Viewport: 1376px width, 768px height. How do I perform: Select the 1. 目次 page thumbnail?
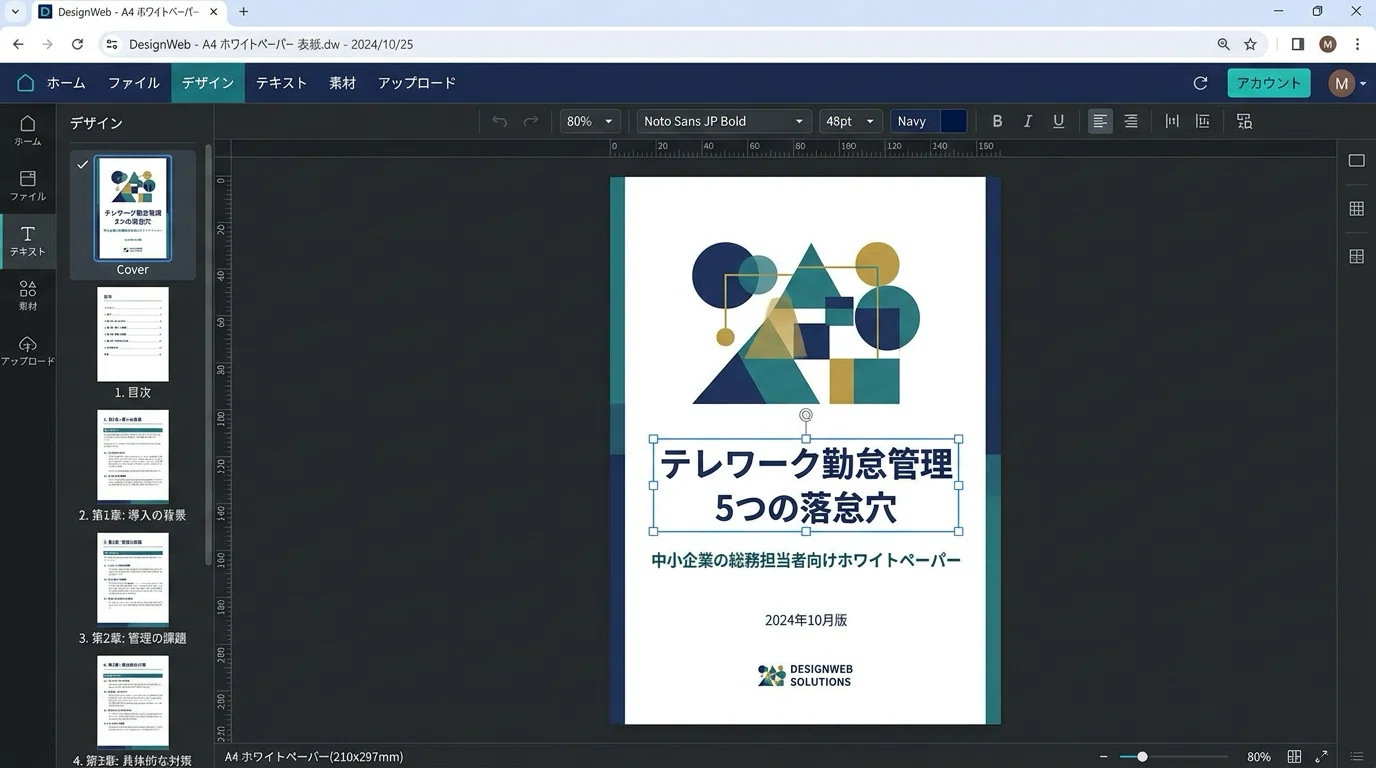pos(133,334)
